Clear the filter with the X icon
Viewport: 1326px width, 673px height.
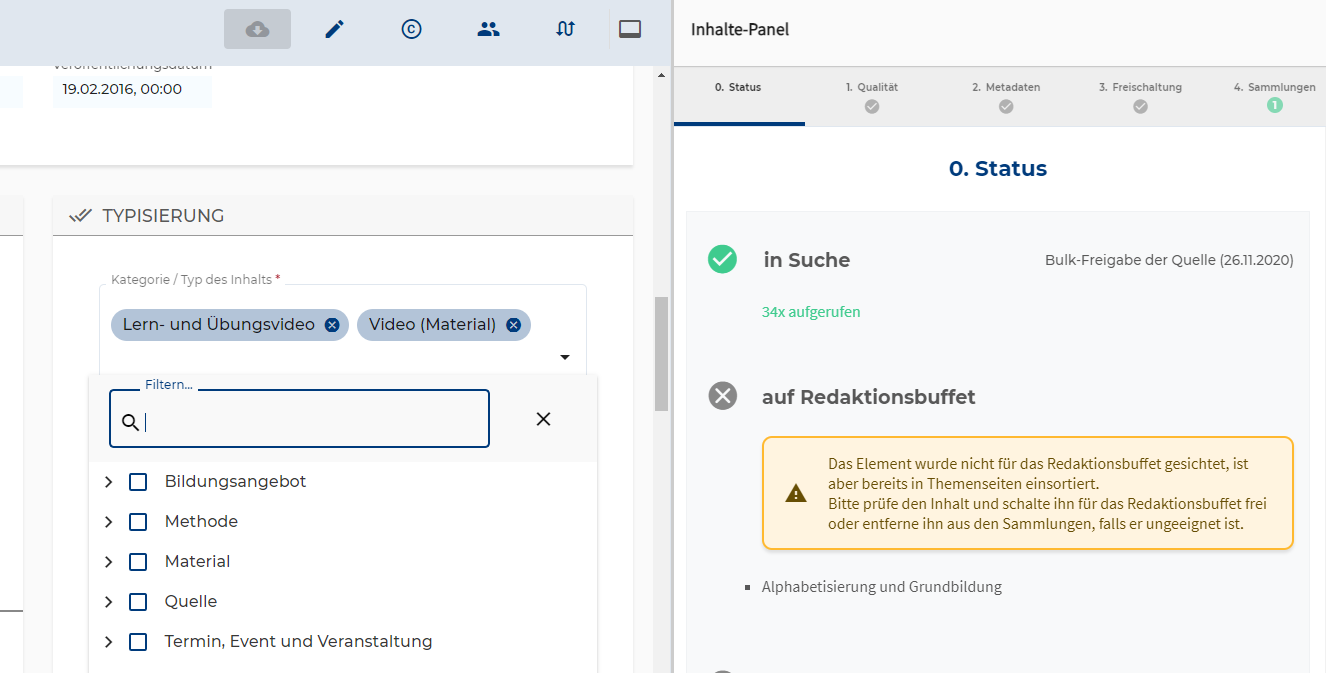coord(543,419)
